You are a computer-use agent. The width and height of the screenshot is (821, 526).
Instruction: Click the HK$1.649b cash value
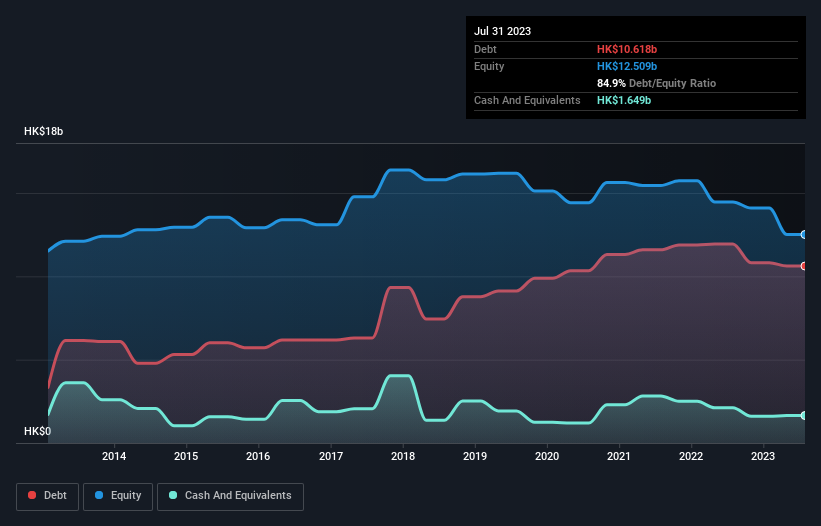[x=624, y=100]
